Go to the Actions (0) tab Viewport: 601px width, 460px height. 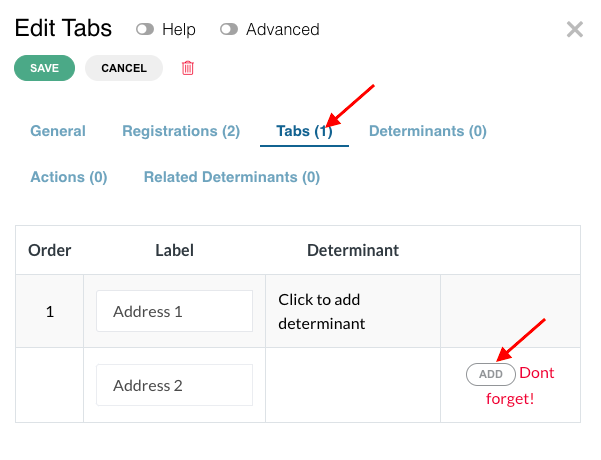69,177
